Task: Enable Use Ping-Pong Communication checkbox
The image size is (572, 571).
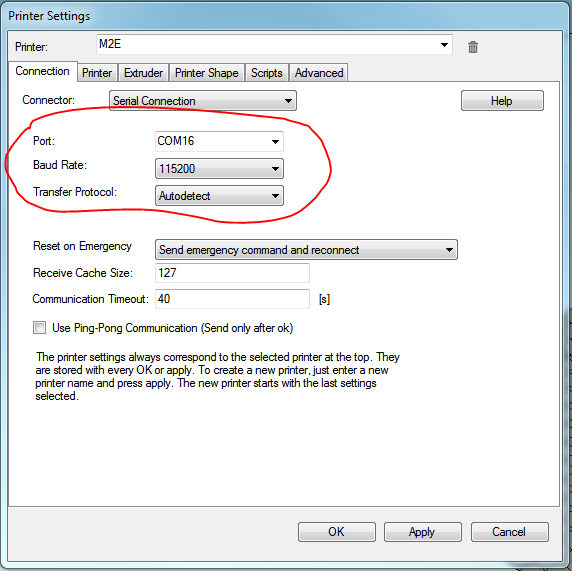Action: tap(39, 327)
